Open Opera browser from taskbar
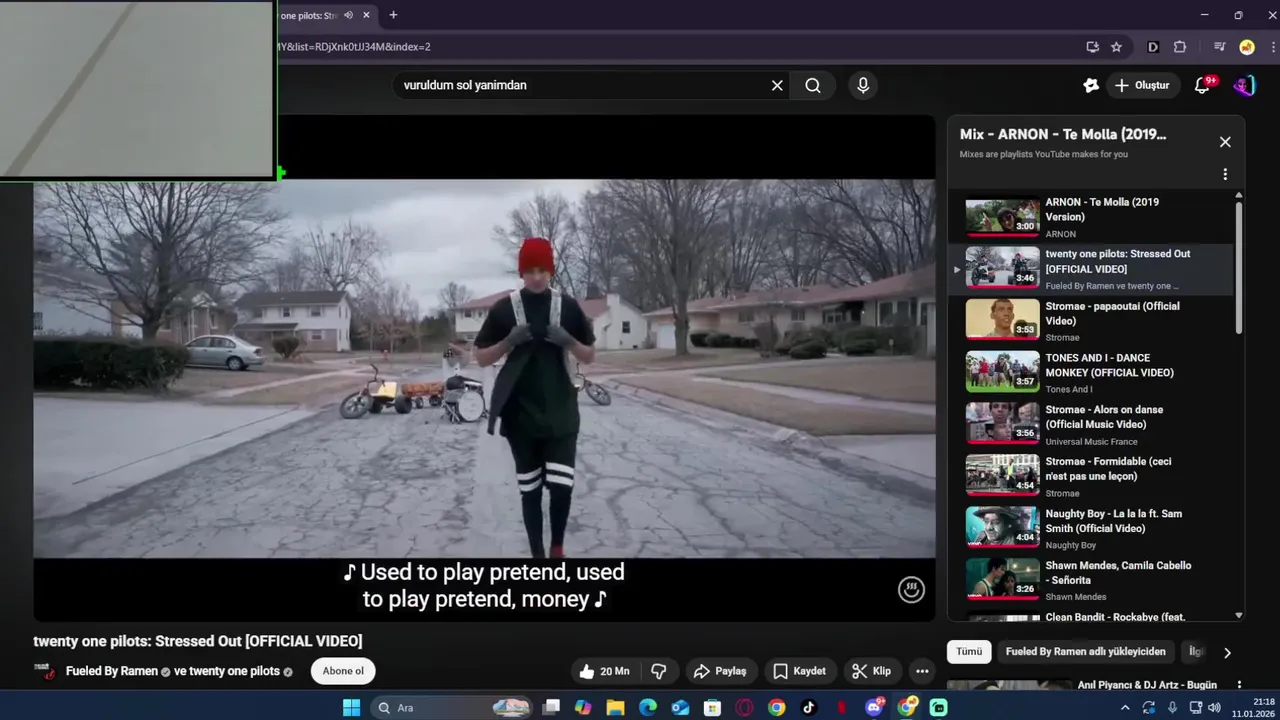This screenshot has width=1280, height=720. click(744, 708)
